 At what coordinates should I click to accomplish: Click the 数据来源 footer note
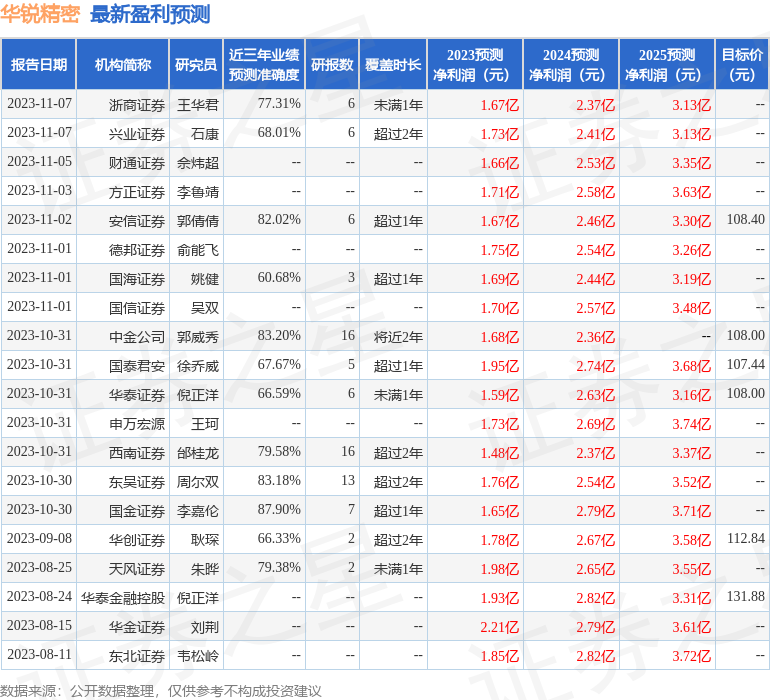click(x=161, y=691)
